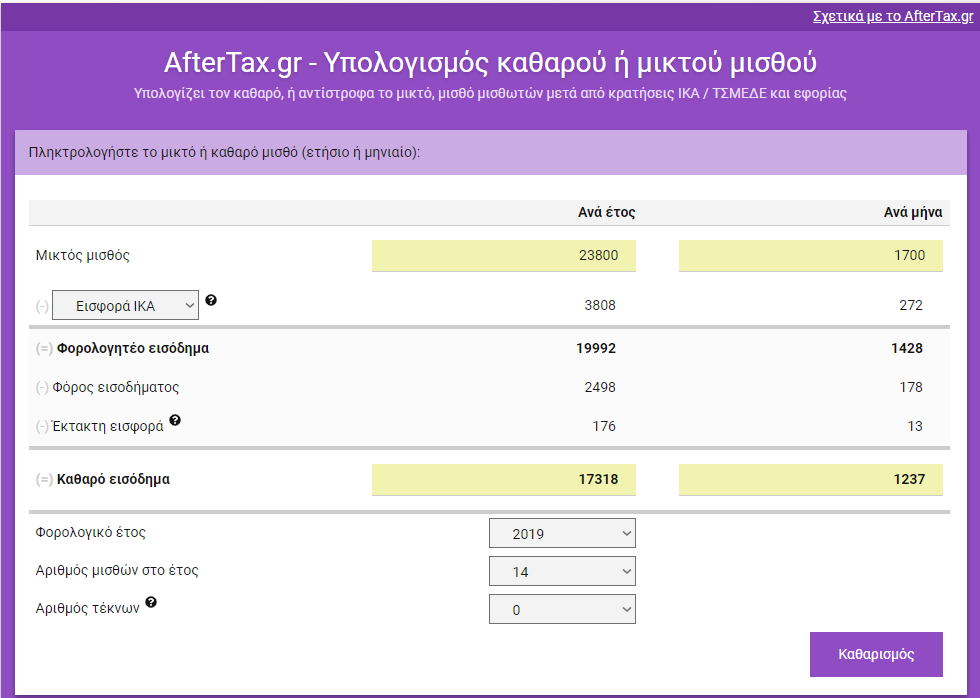Click the yearly Καθαρό εισόδημα field 17318
Viewport: 980px width, 698px height.
pyautogui.click(x=504, y=479)
